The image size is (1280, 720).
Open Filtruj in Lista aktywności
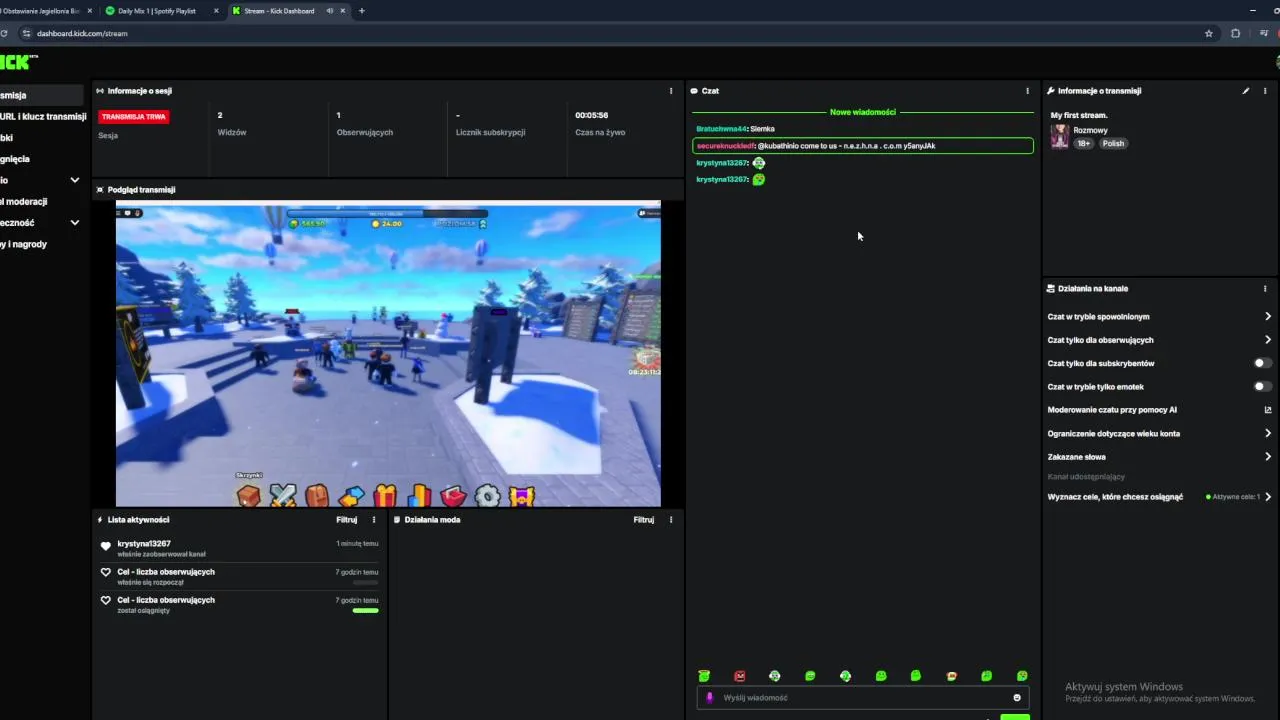[346, 520]
